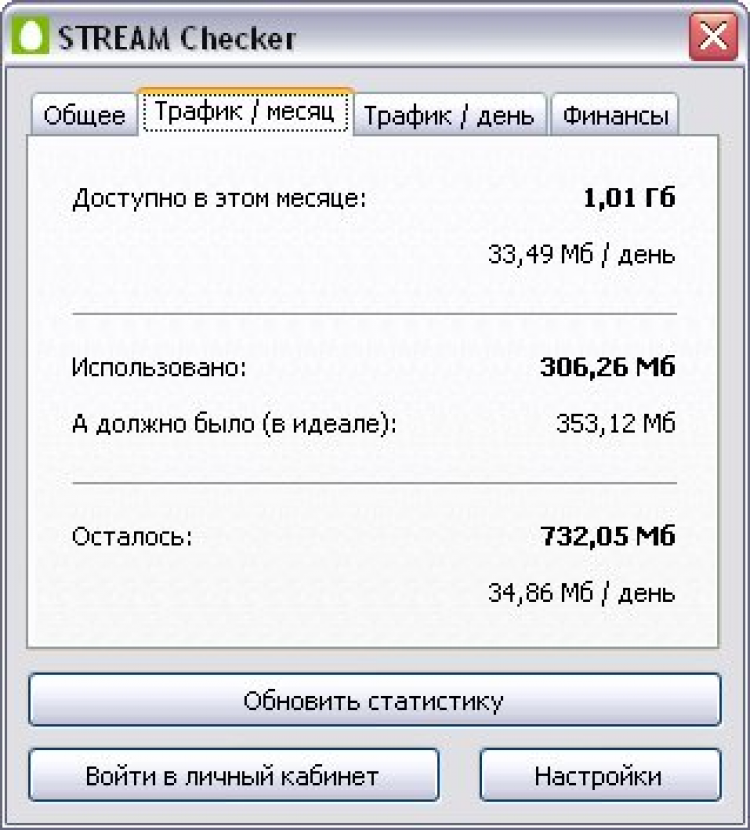Click the Обновить статистику button

375,700
